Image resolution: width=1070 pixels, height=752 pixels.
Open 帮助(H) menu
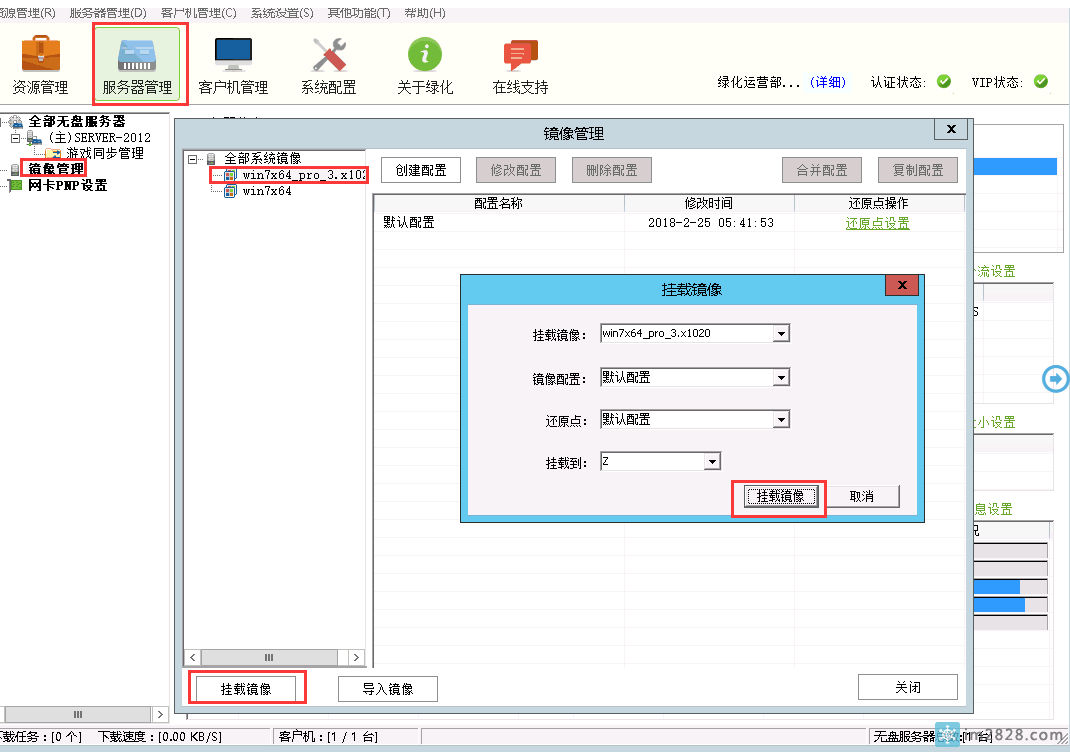[424, 13]
